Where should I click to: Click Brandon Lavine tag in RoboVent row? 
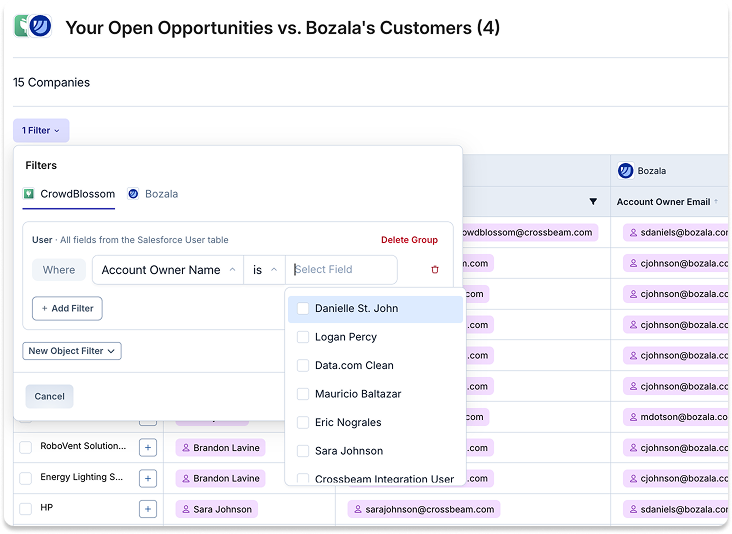220,447
